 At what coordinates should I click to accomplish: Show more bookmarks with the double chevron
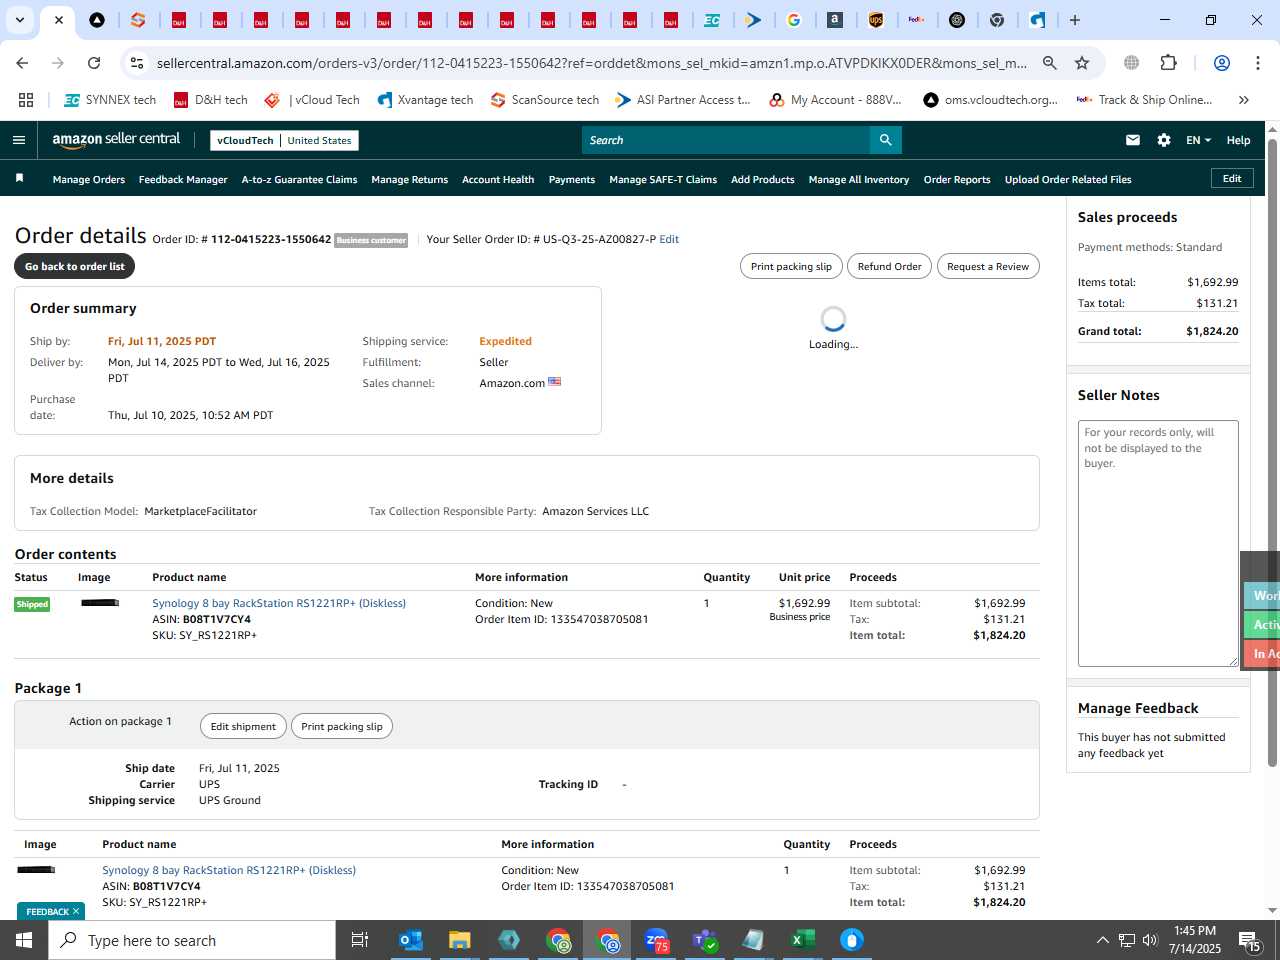pos(1244,100)
